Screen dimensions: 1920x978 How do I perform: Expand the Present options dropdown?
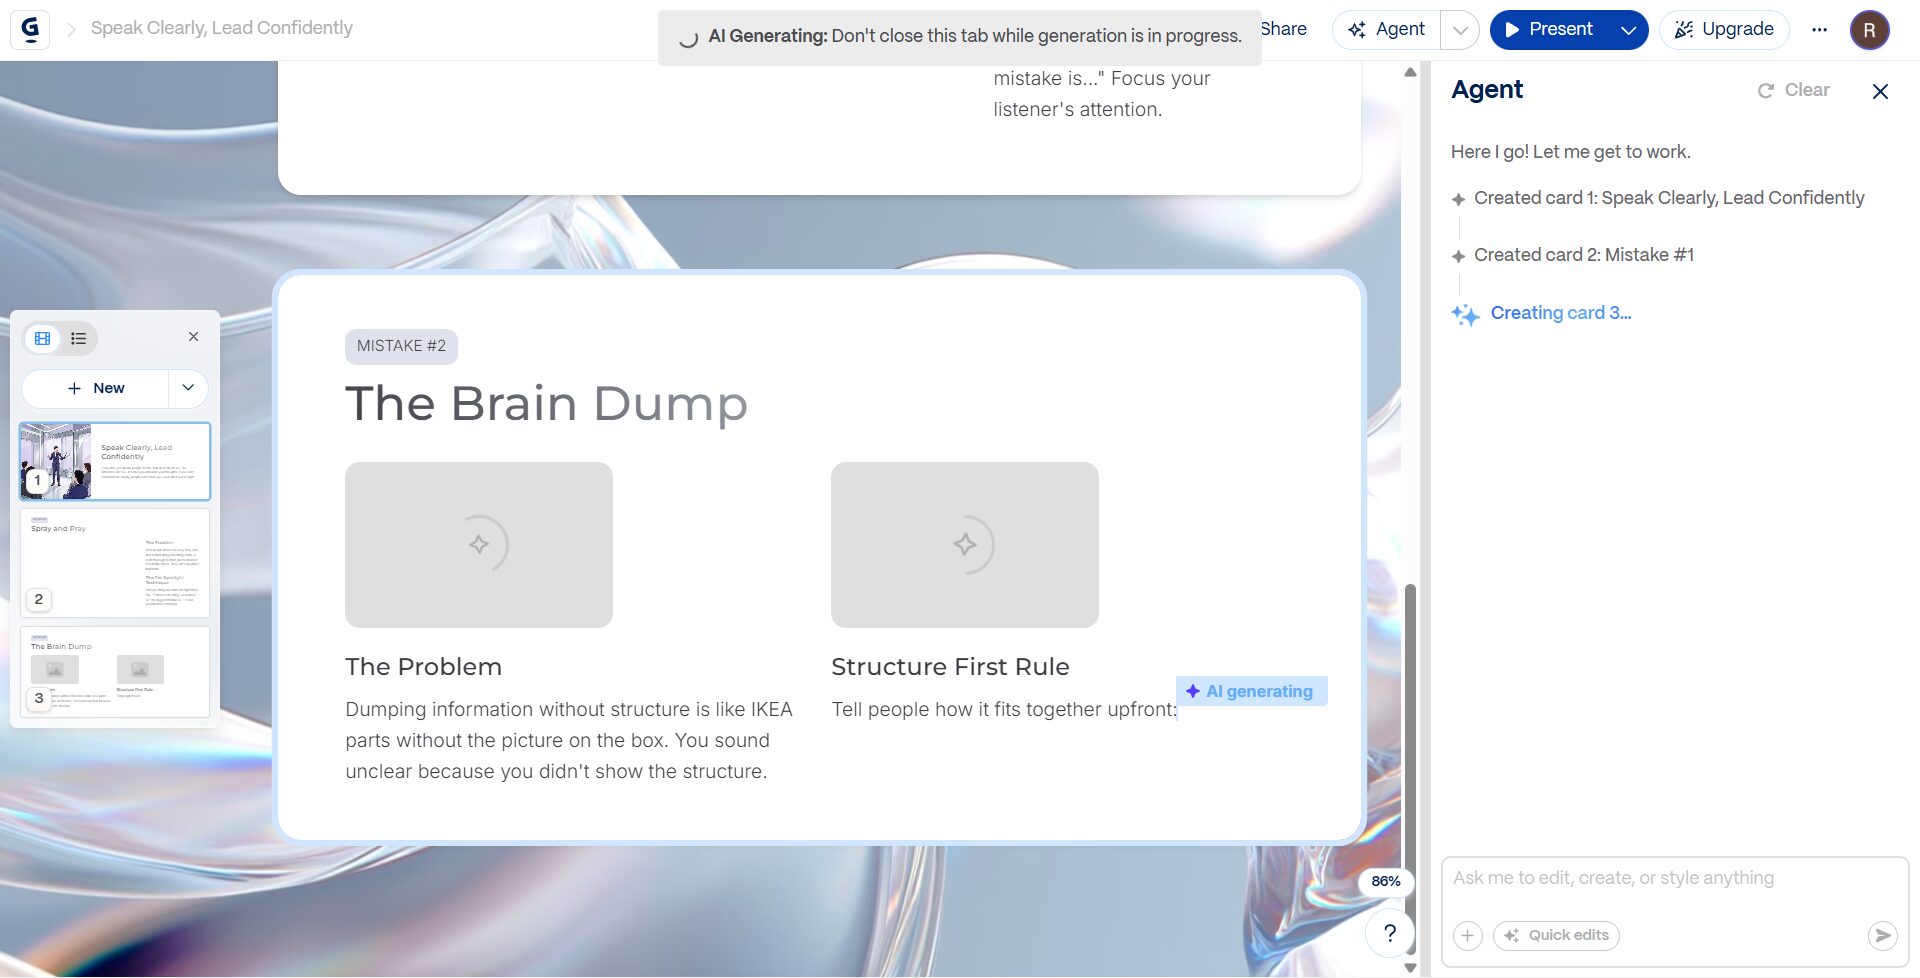(x=1627, y=30)
